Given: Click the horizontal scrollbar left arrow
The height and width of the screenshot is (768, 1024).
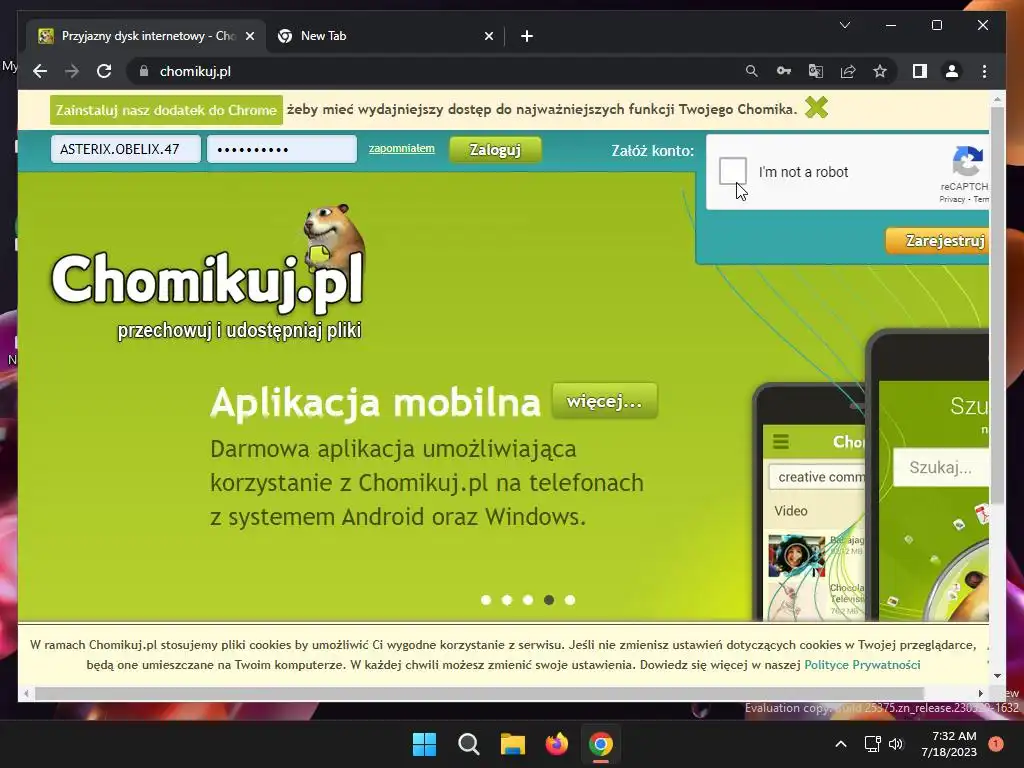Looking at the screenshot, I should [26, 694].
